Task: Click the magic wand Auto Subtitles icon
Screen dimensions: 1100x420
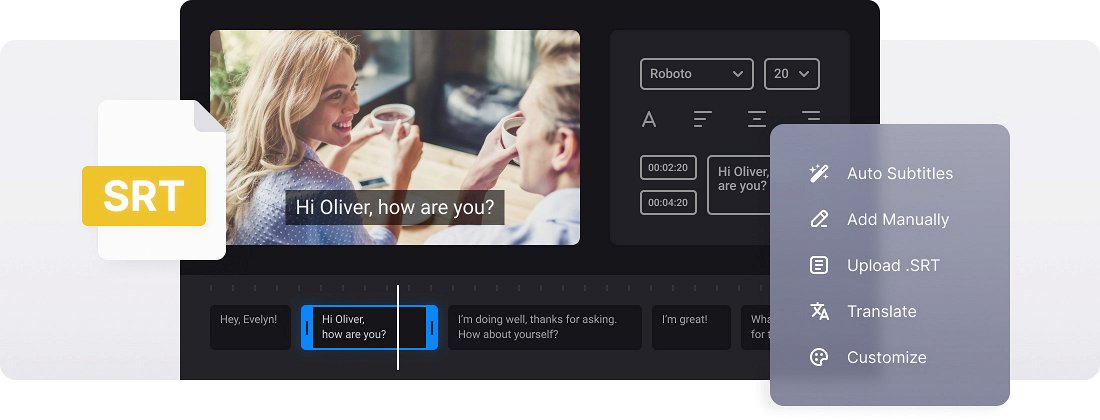Action: [819, 173]
